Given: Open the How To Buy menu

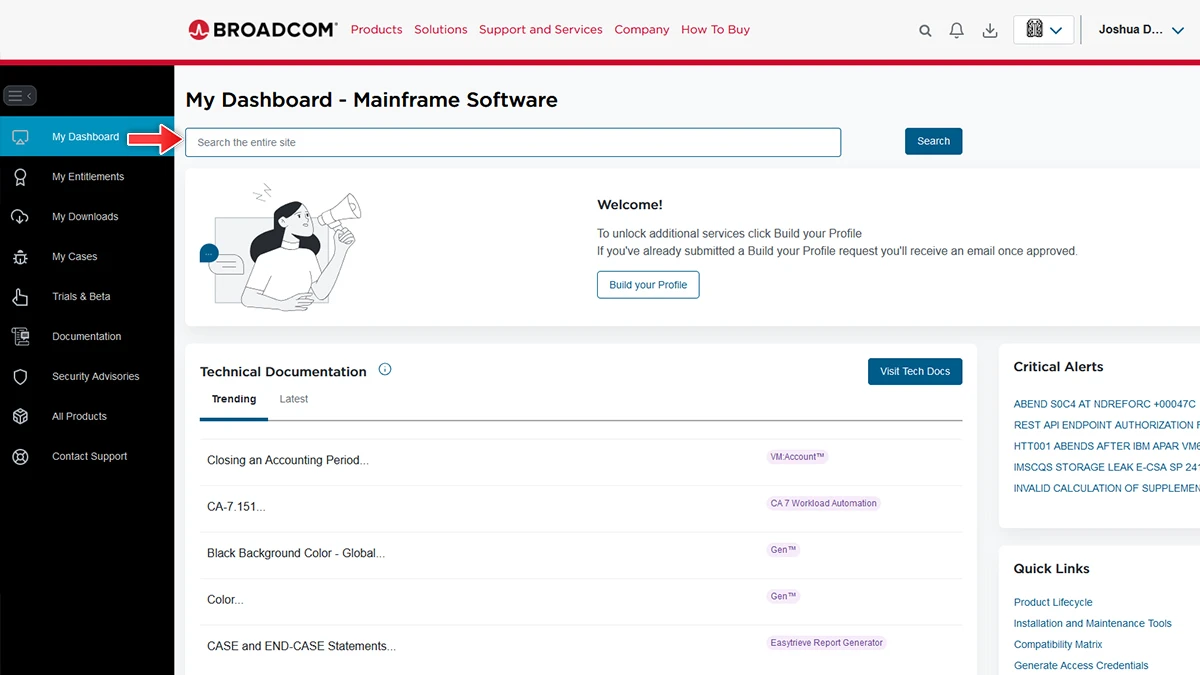Looking at the screenshot, I should (715, 30).
